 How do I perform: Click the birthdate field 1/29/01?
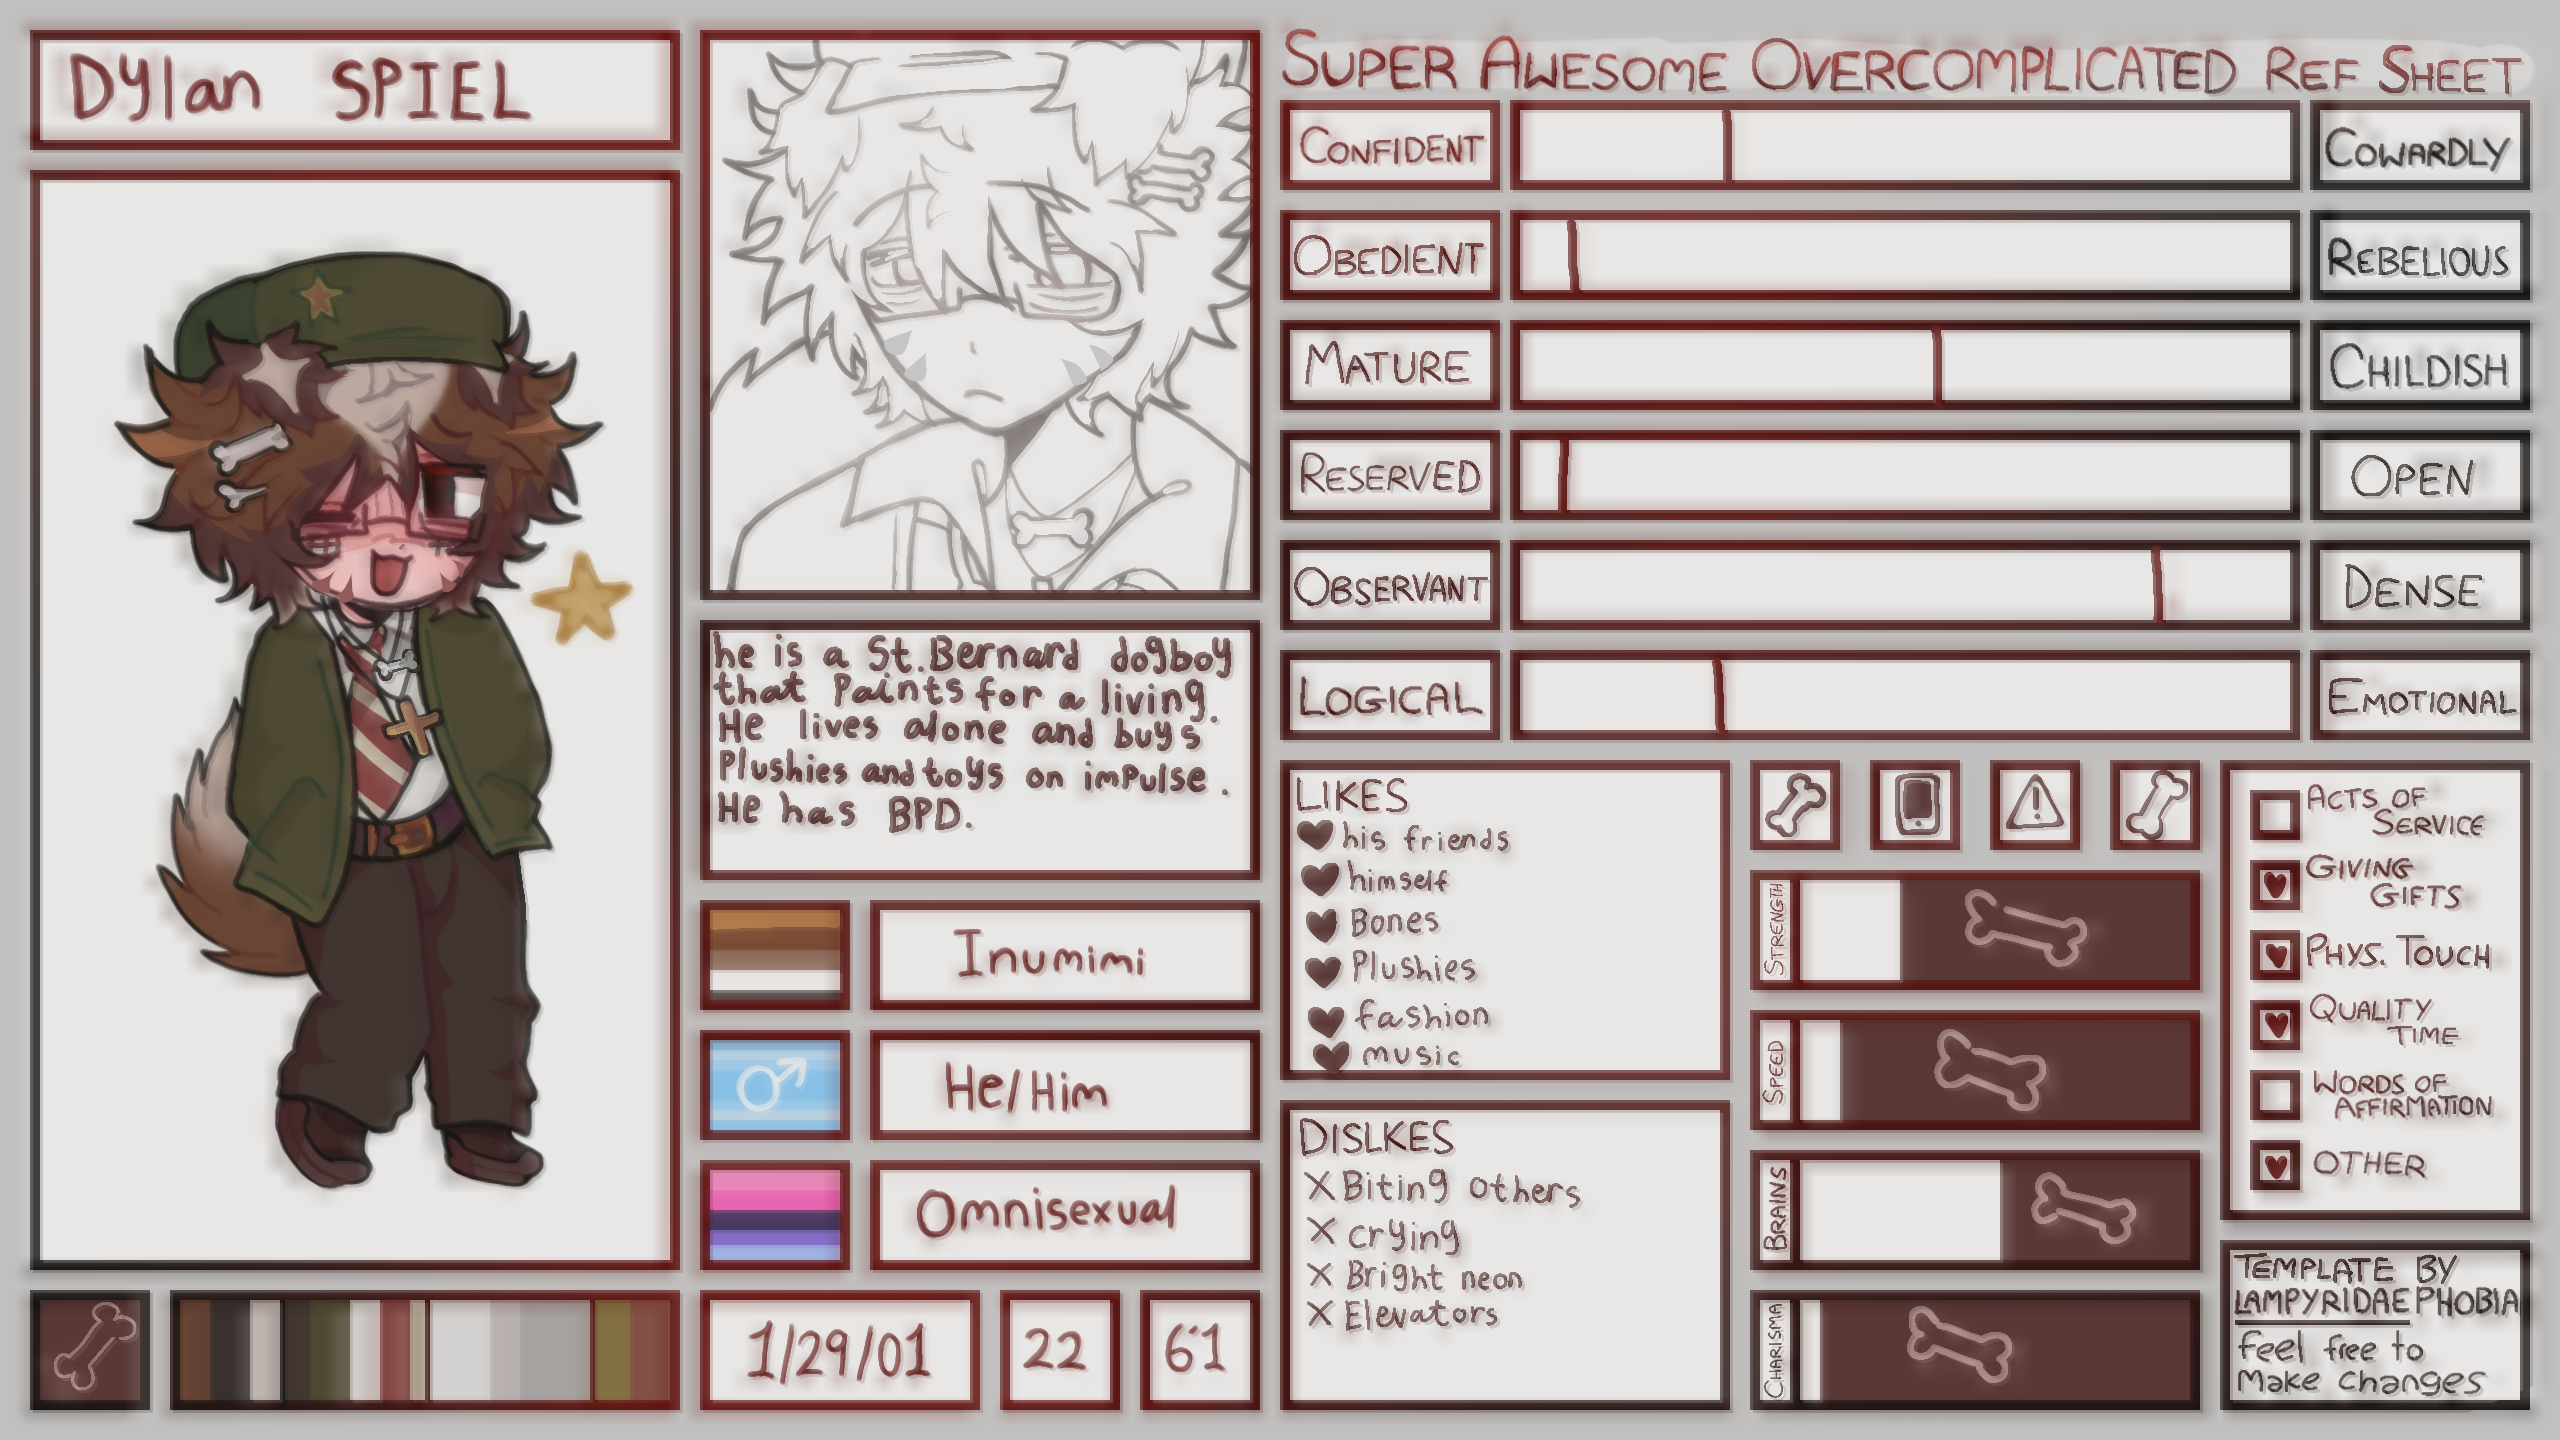tap(840, 1350)
